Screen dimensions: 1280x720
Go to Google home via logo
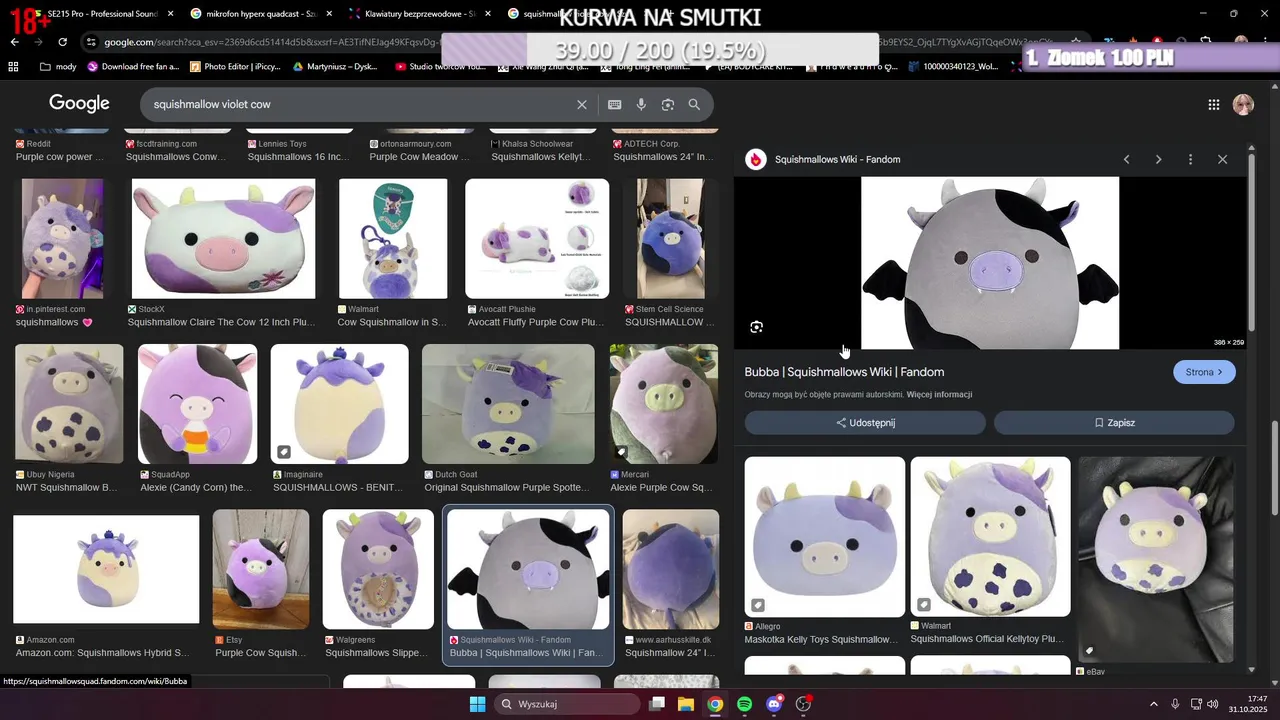(x=79, y=104)
